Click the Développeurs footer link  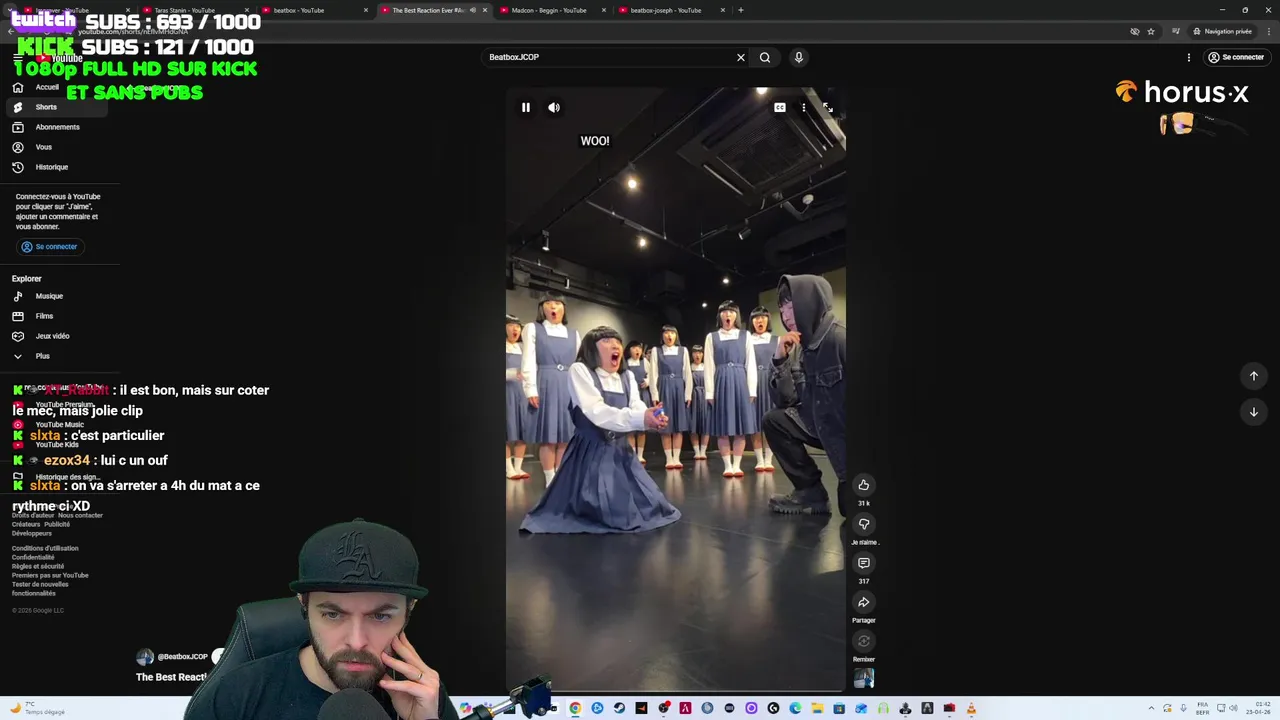[32, 533]
